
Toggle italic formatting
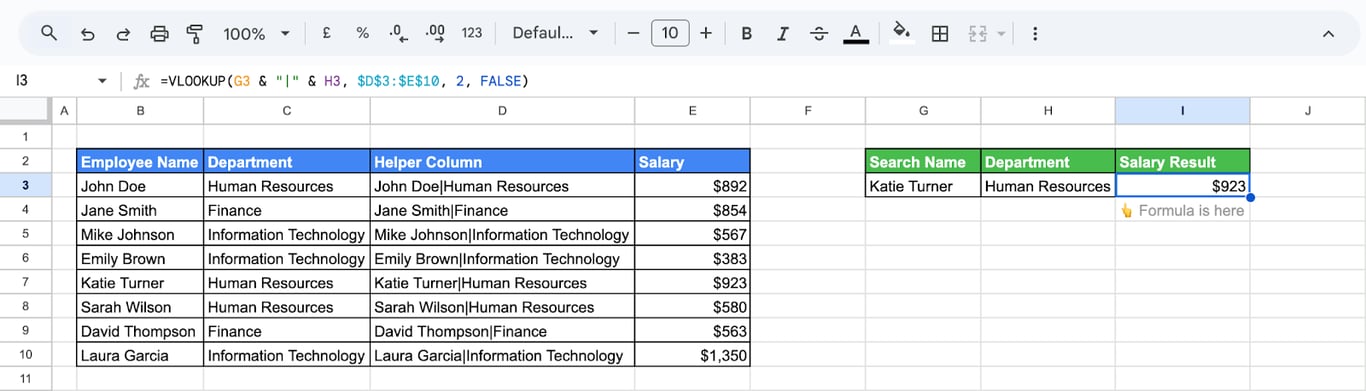[x=782, y=33]
